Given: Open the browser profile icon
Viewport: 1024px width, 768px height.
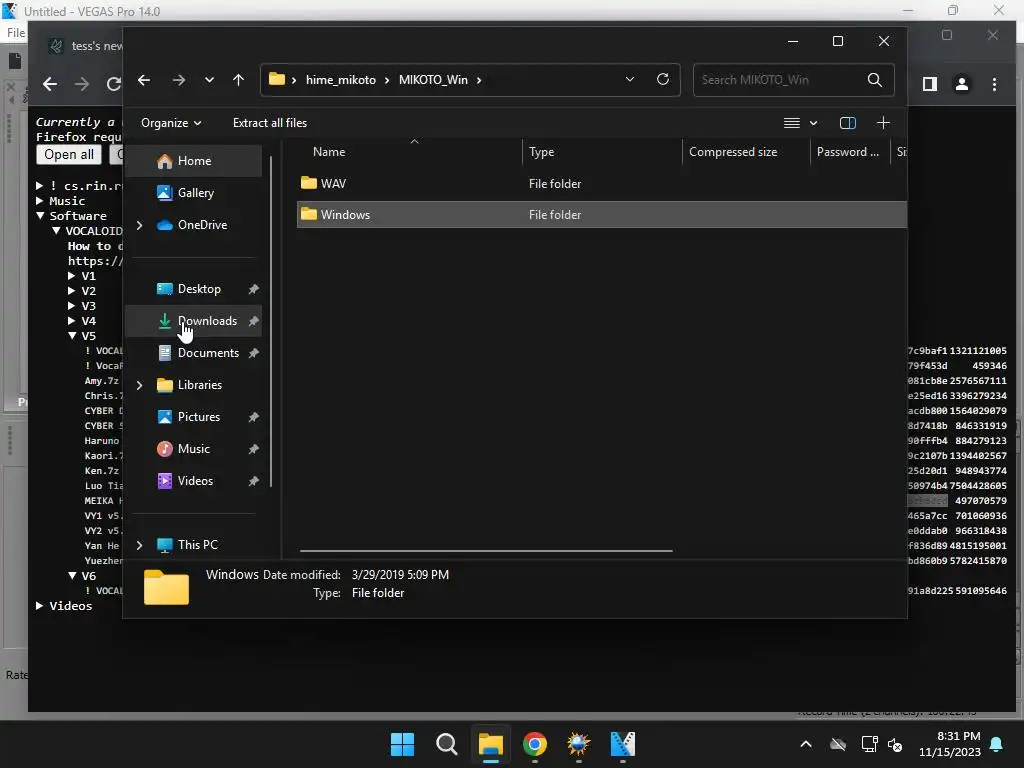Looking at the screenshot, I should (962, 84).
